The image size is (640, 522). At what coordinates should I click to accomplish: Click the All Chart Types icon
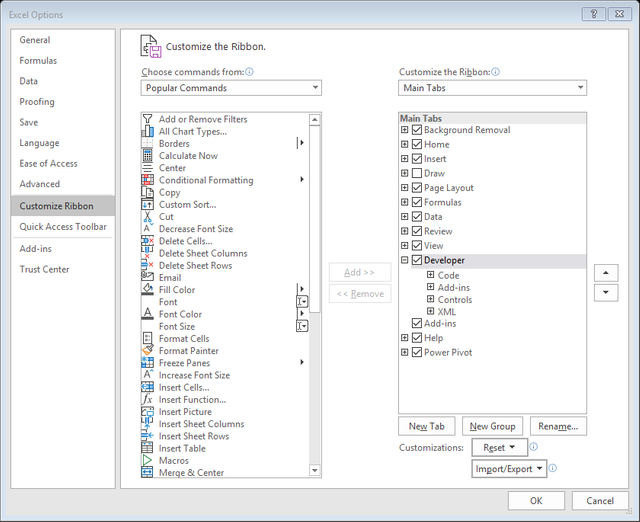pos(147,131)
